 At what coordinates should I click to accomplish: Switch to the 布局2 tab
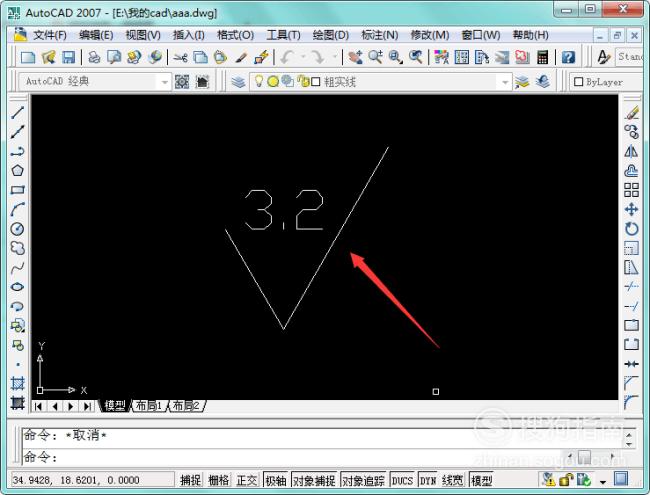coord(186,406)
